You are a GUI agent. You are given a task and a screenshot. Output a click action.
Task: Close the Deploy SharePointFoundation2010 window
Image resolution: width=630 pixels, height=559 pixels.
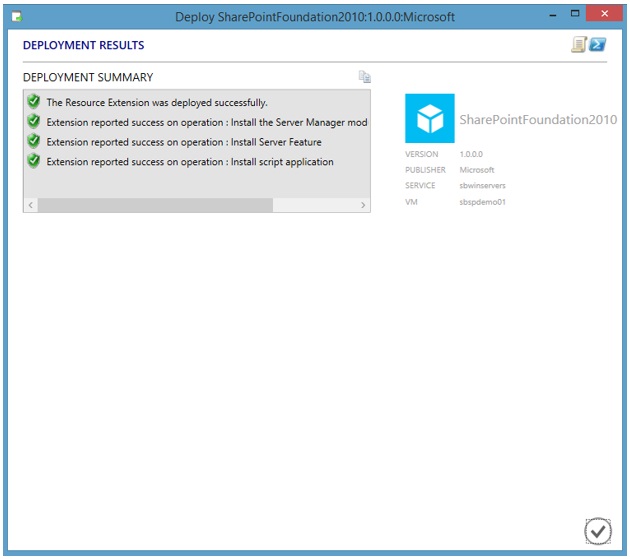[x=604, y=14]
